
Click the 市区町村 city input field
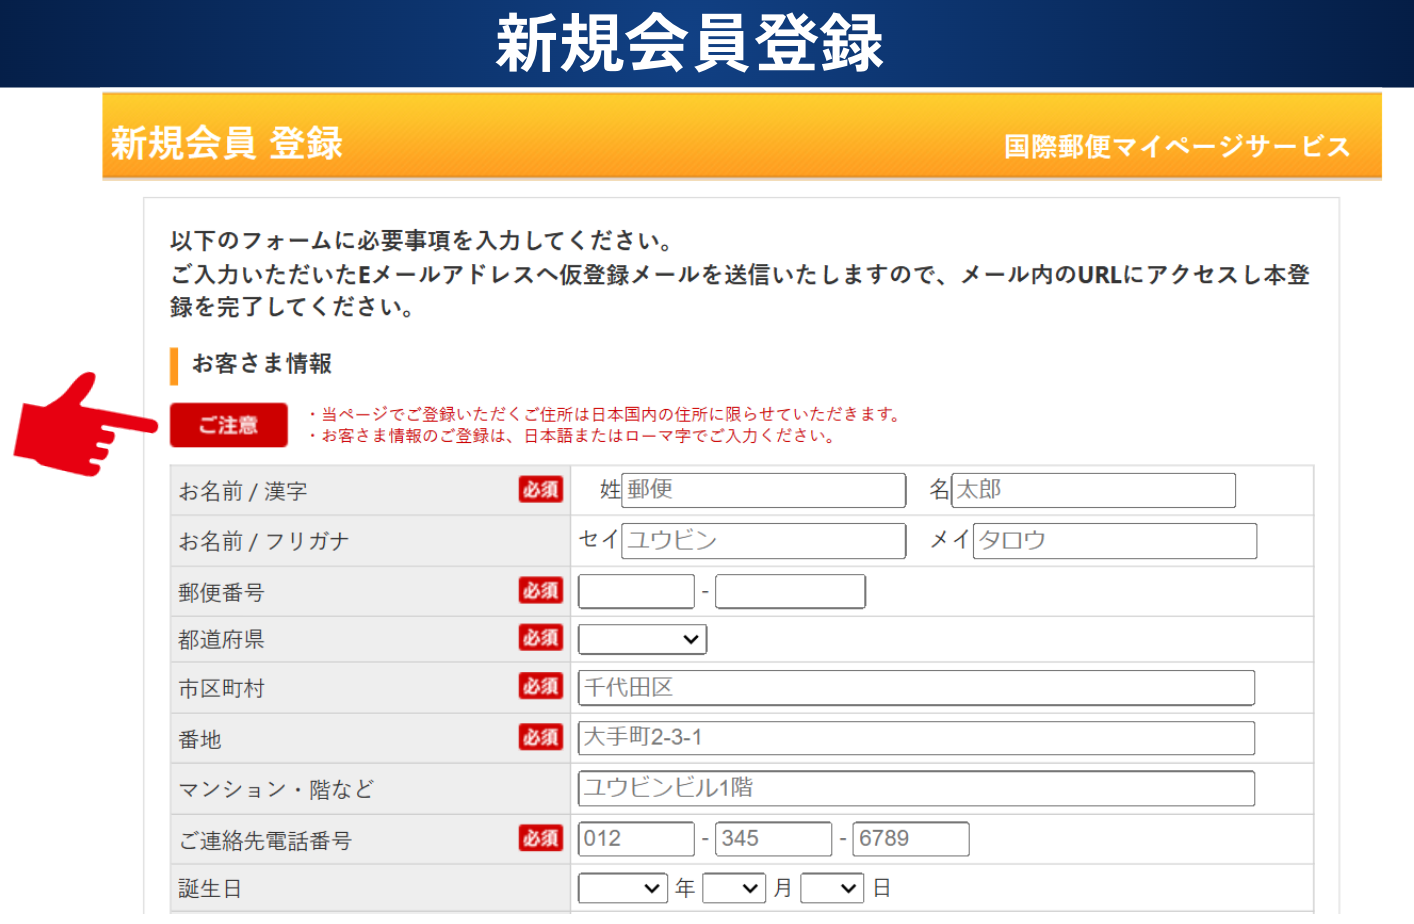(916, 688)
